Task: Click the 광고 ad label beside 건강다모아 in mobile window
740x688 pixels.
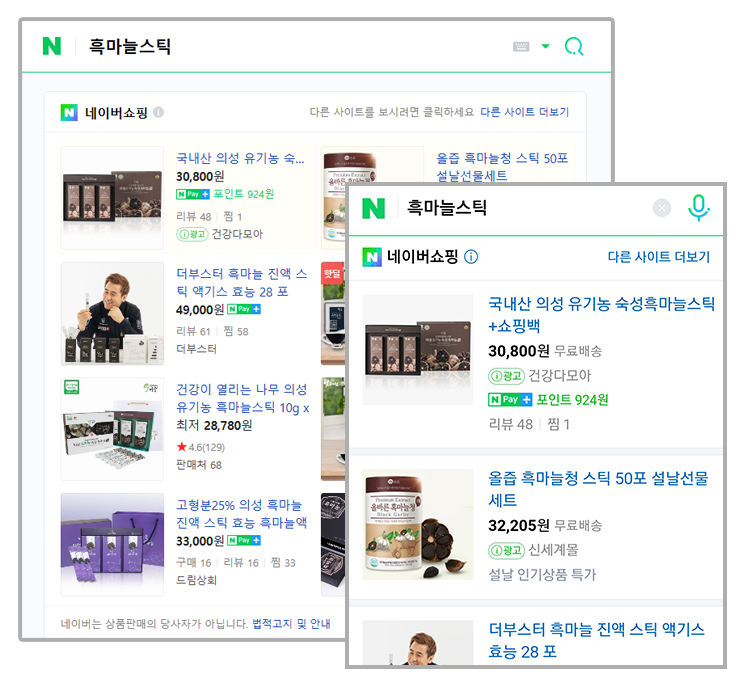Action: (x=506, y=376)
